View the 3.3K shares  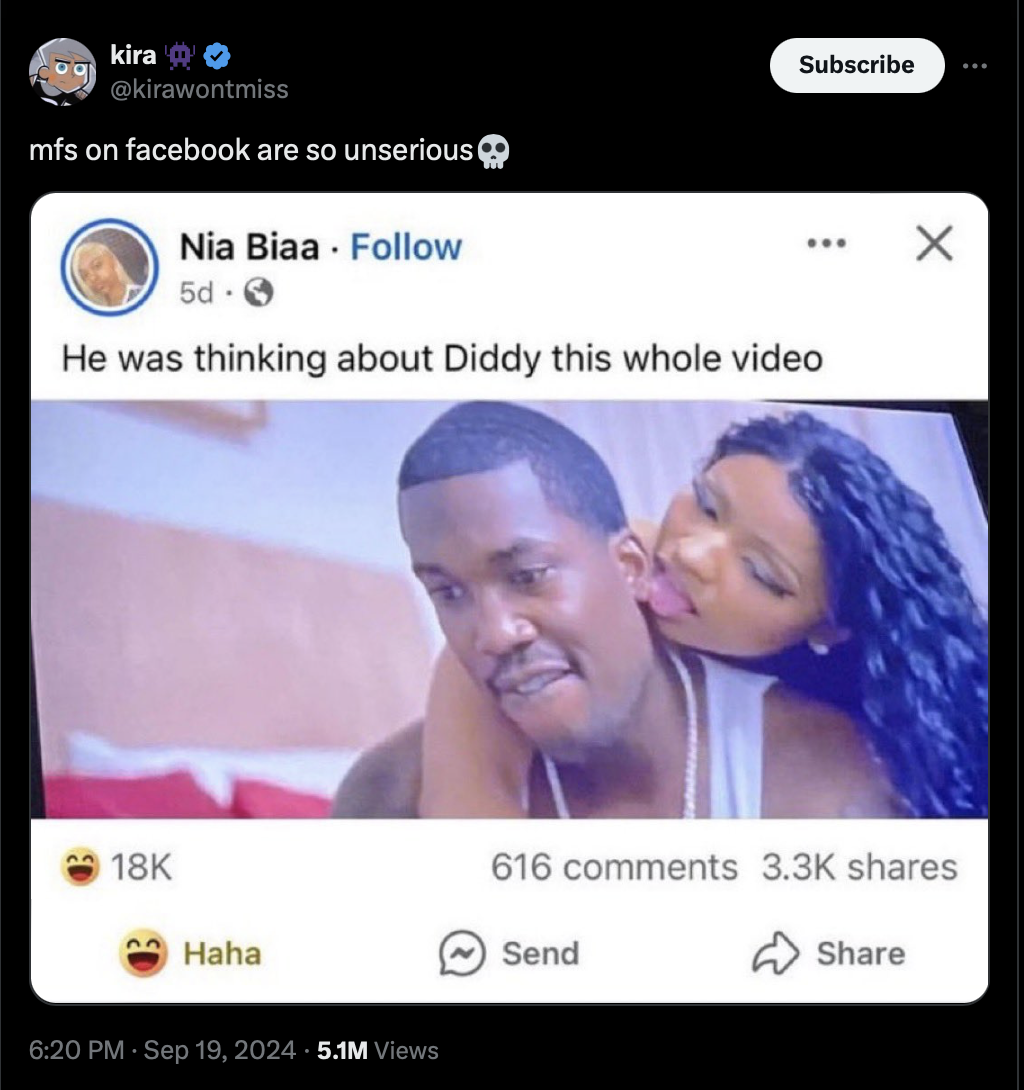point(859,867)
